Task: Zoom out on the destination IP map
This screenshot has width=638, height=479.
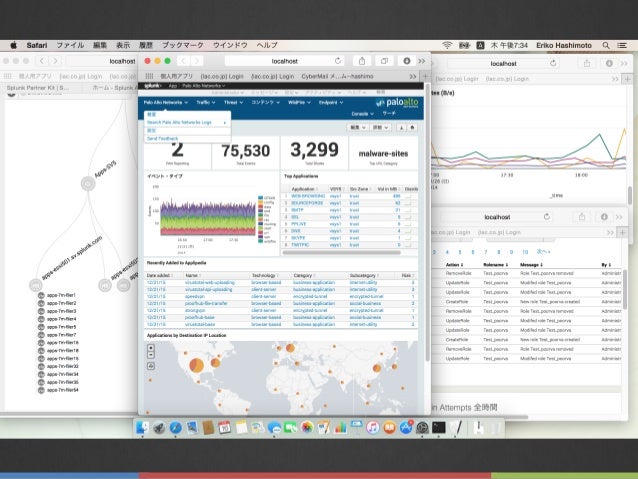Action: (x=151, y=355)
